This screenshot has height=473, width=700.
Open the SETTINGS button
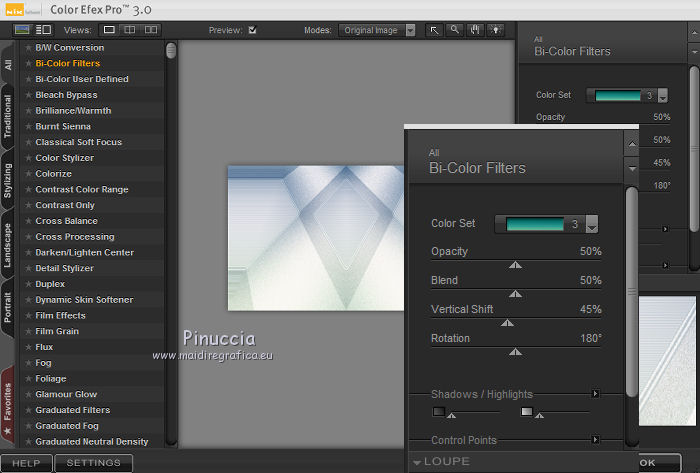tap(93, 463)
